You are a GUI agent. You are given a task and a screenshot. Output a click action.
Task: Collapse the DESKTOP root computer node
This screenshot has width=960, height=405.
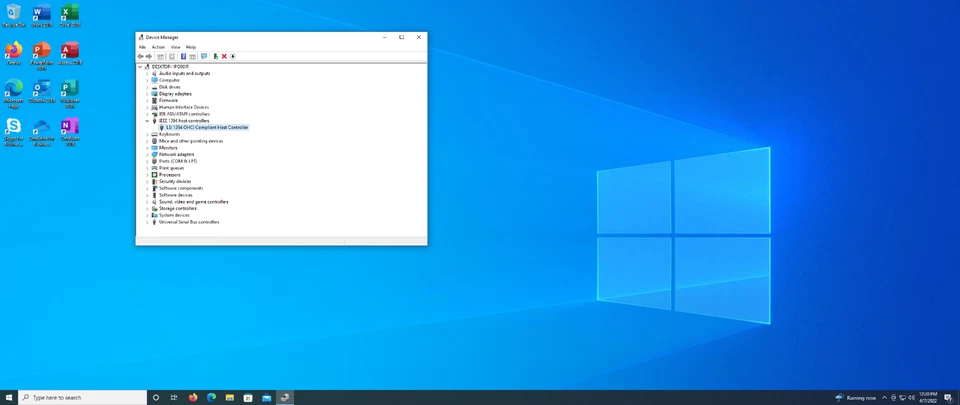point(140,67)
